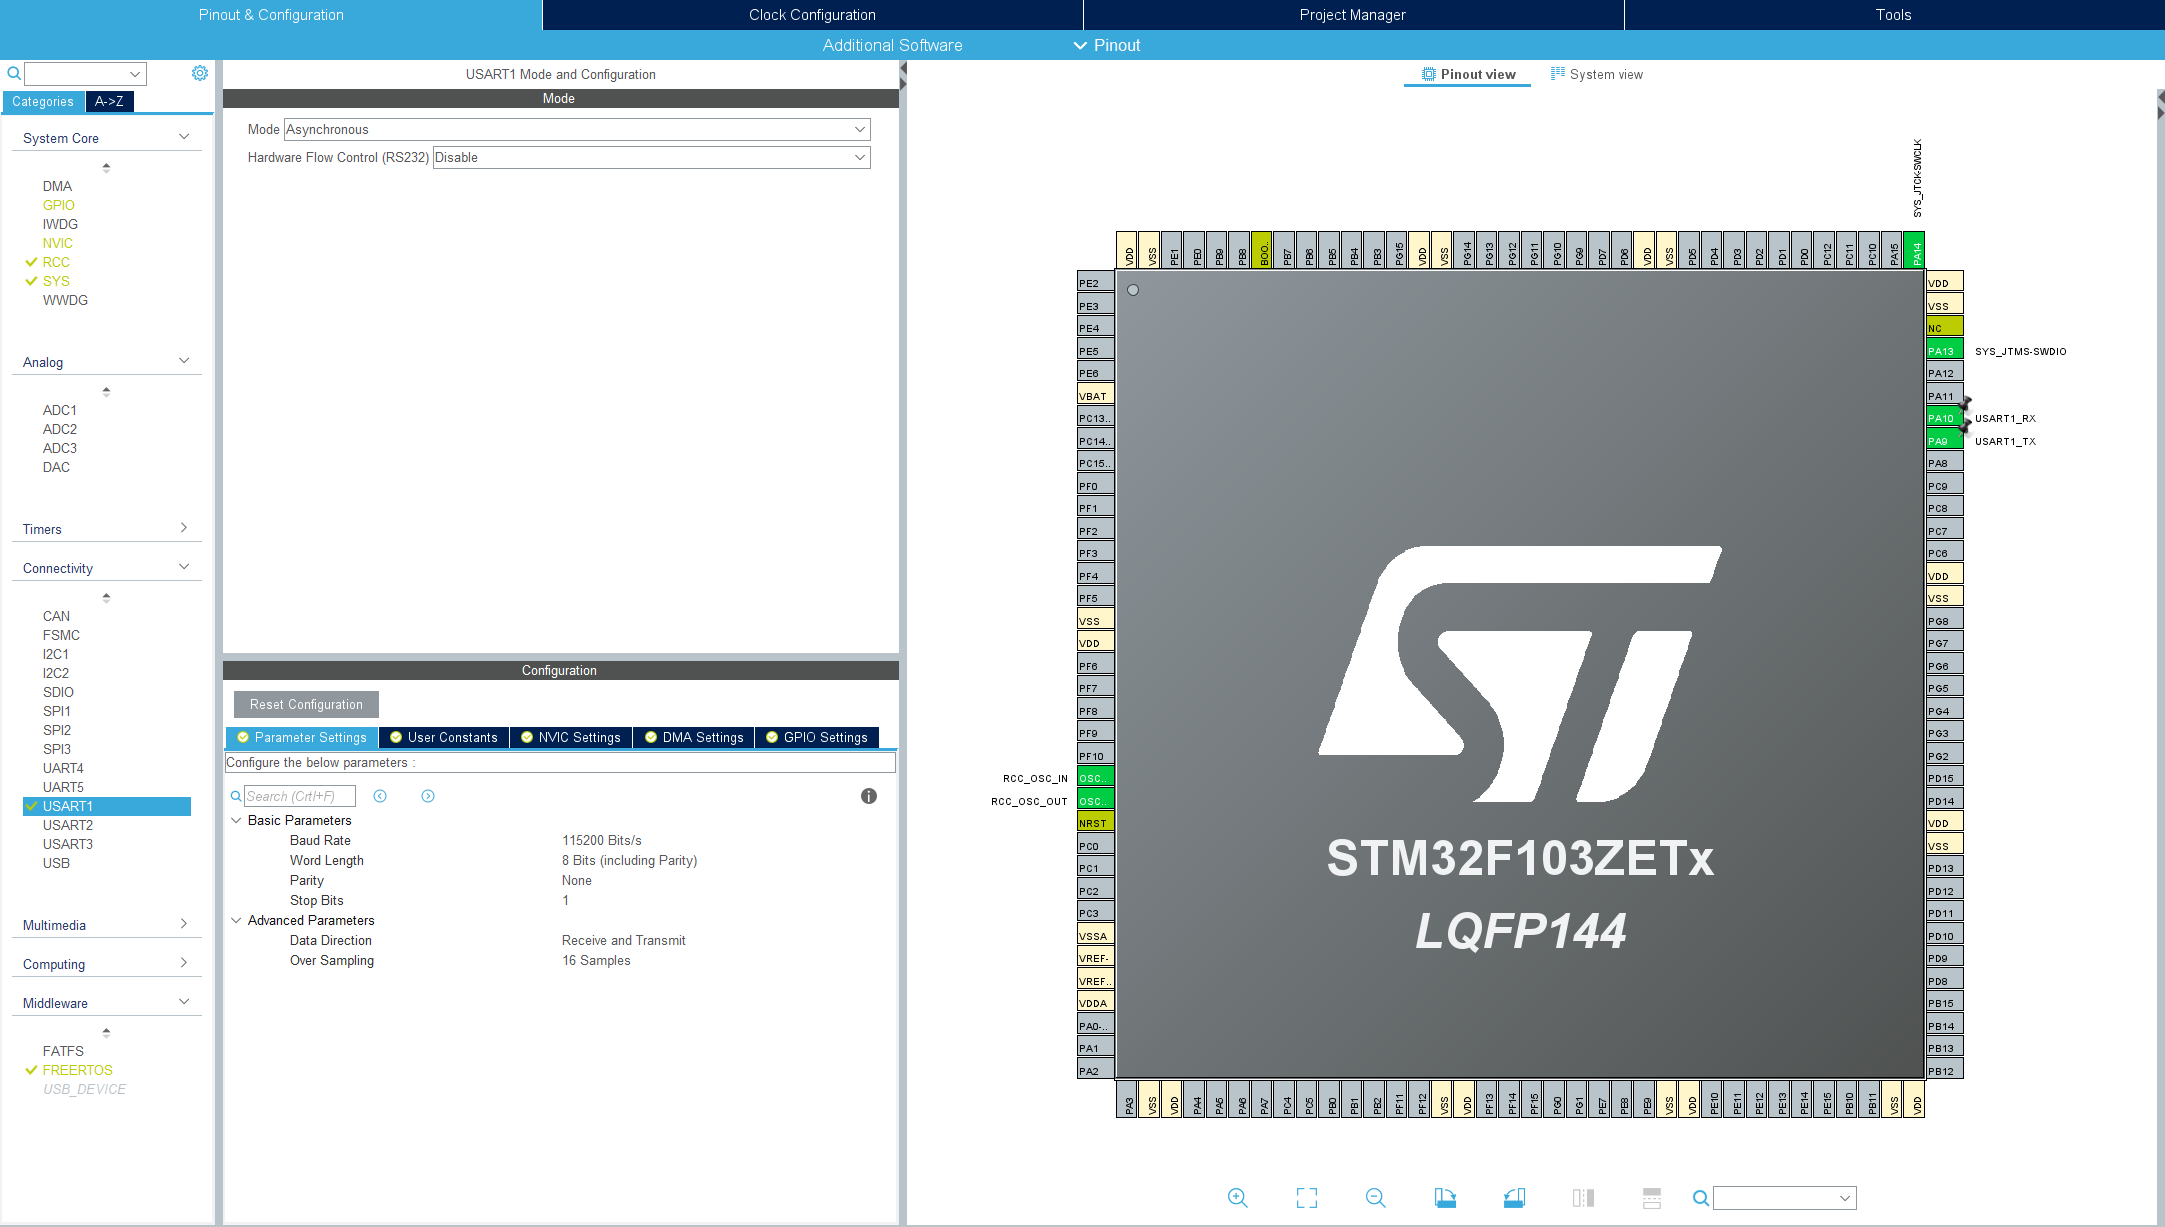Click the parameter info icon
2165x1227 pixels.
pyautogui.click(x=868, y=796)
